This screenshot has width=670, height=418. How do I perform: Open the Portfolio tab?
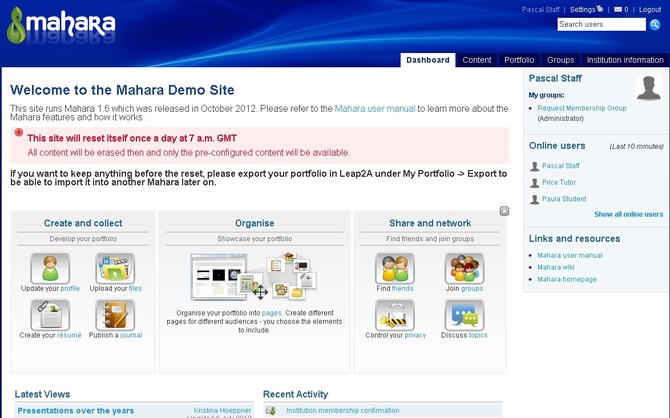pyautogui.click(x=519, y=60)
